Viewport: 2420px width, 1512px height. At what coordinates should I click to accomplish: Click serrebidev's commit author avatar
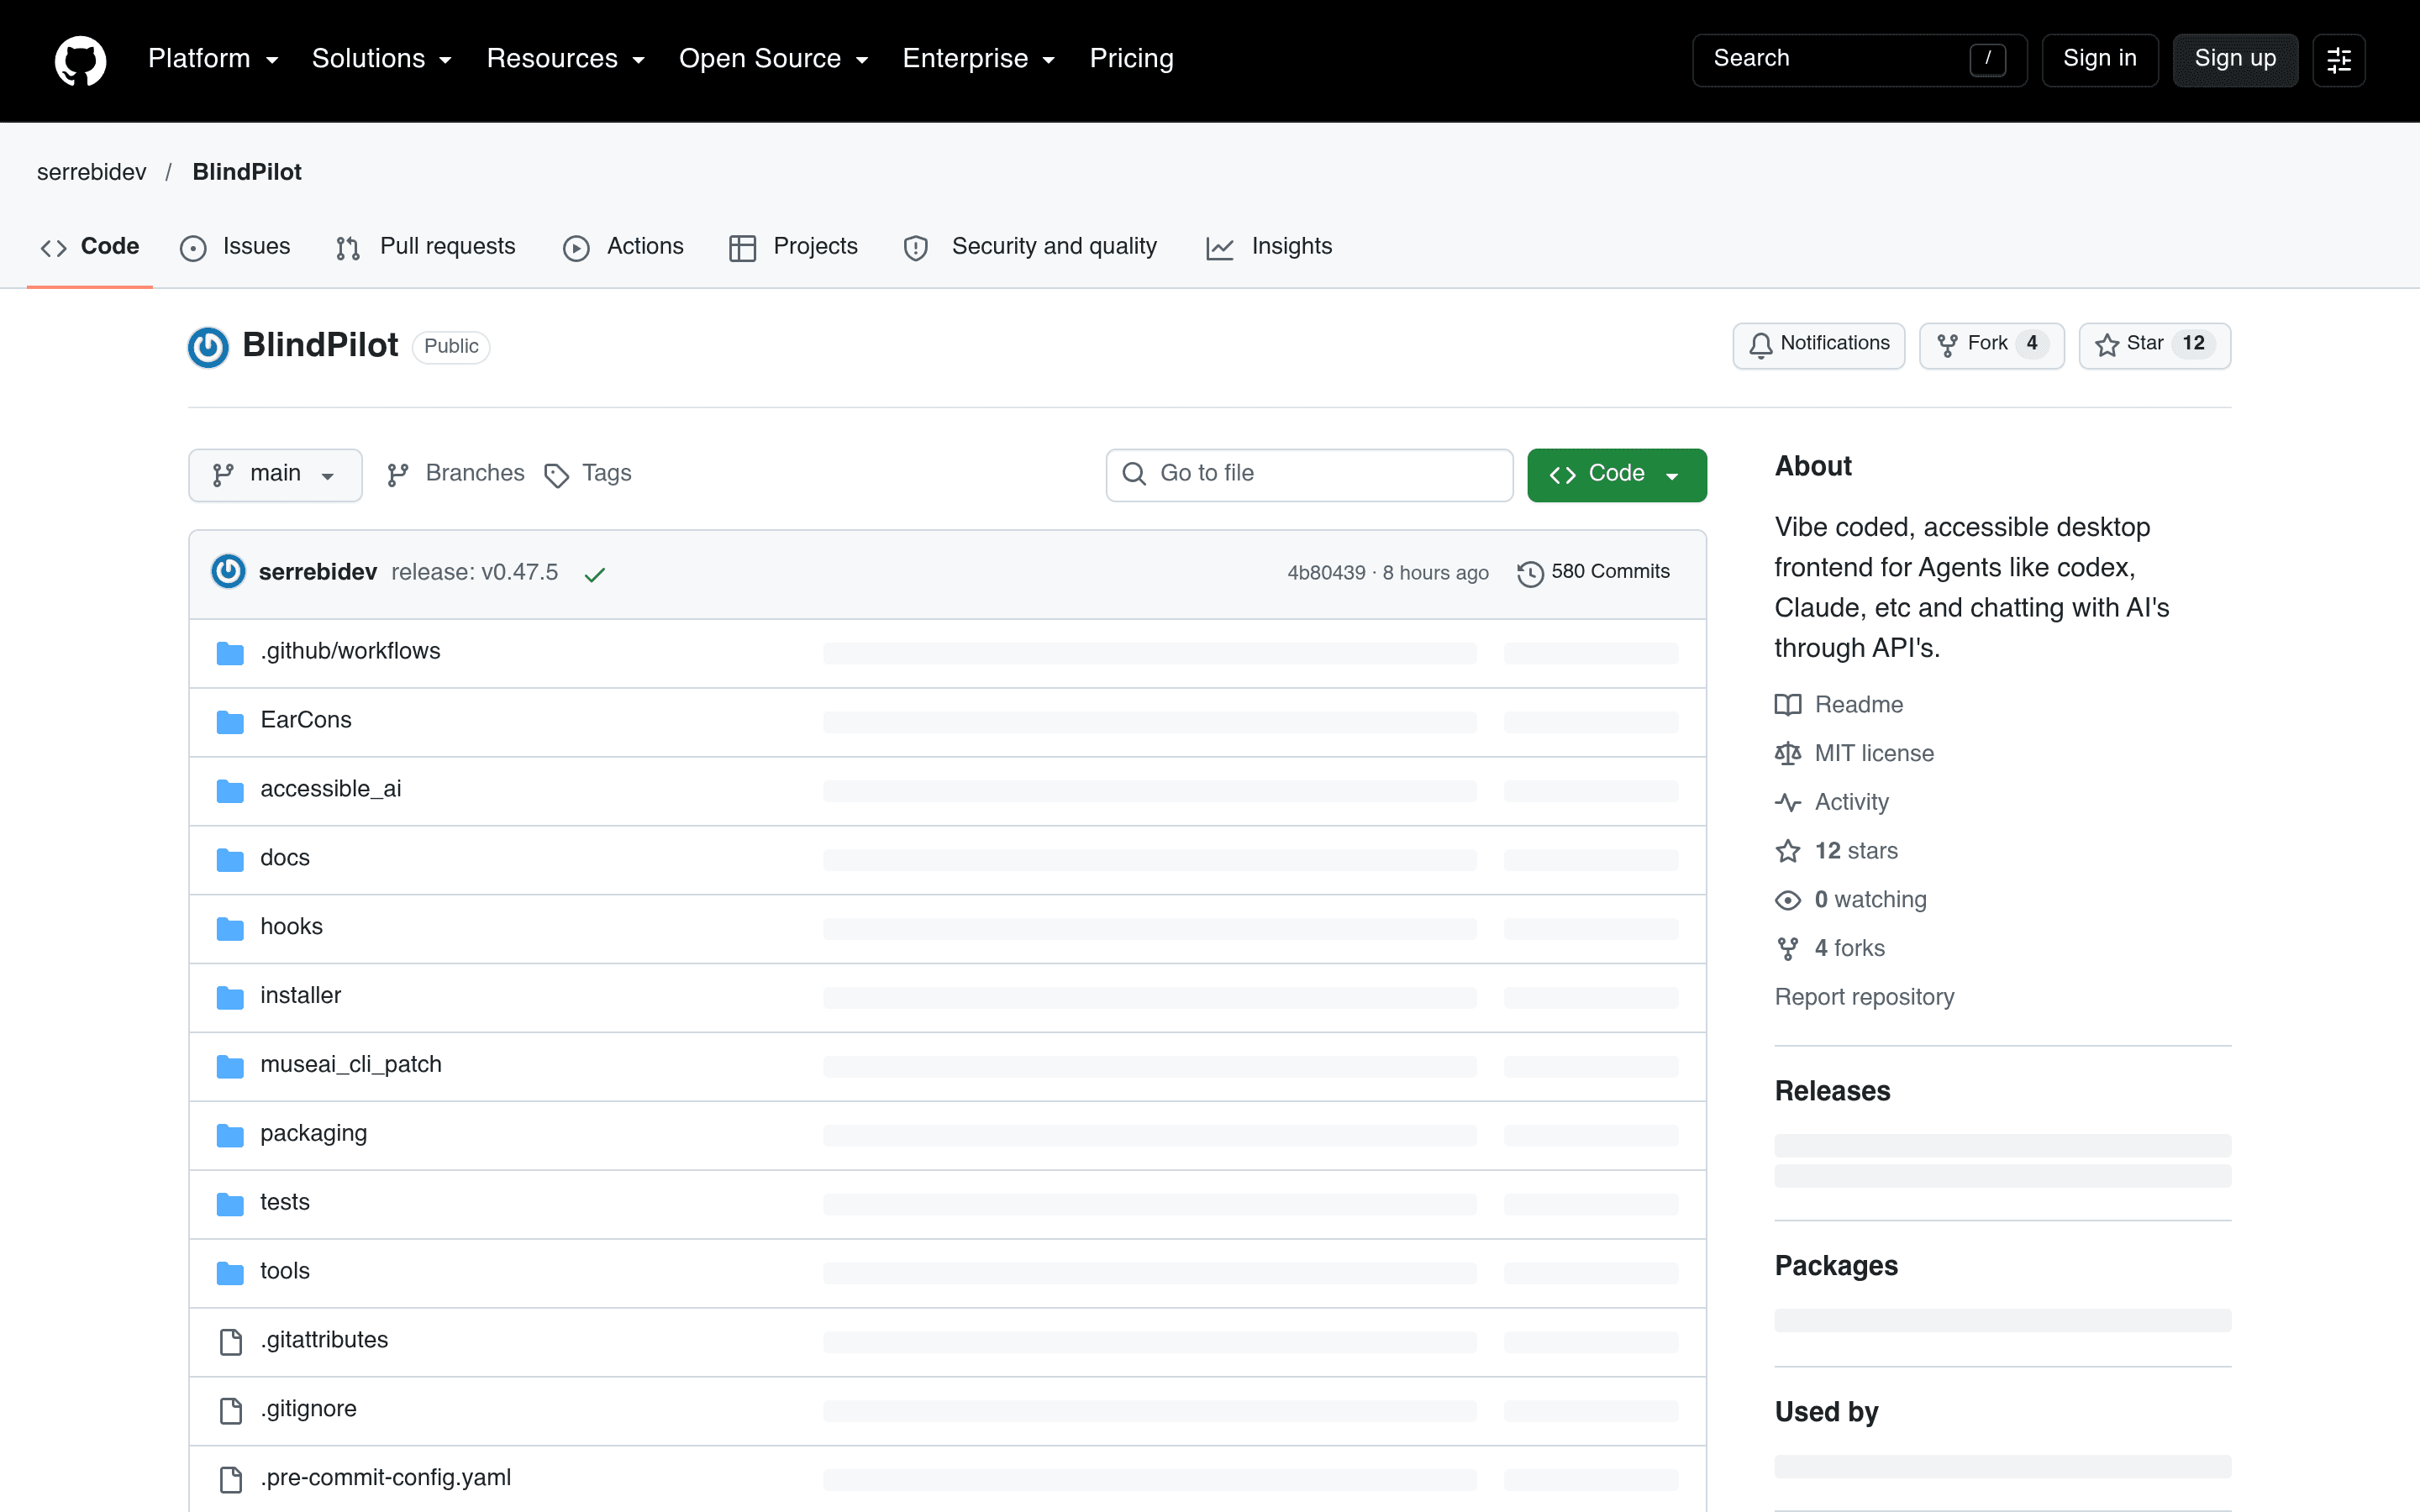[228, 572]
